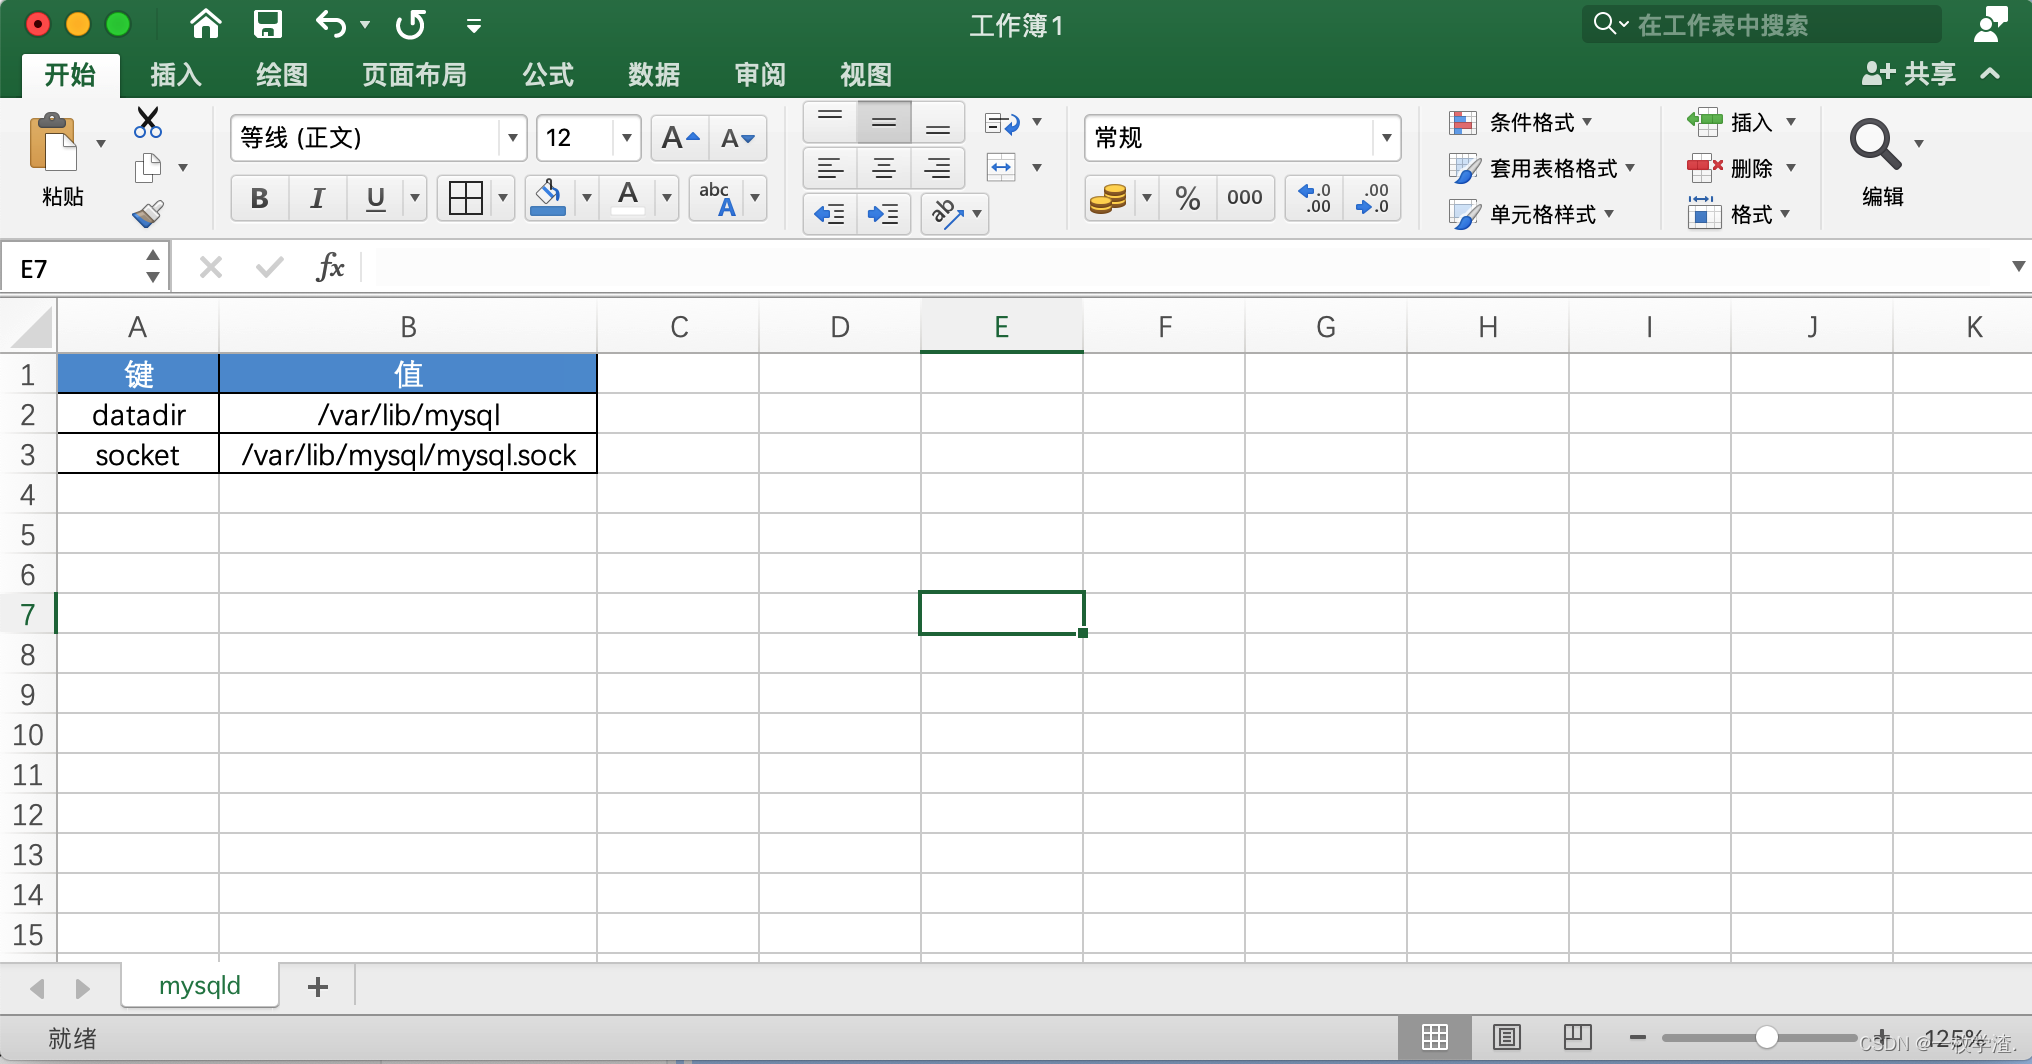This screenshot has height=1064, width=2032.
Task: Open the search (编辑) magnifier tool
Action: (x=1876, y=143)
